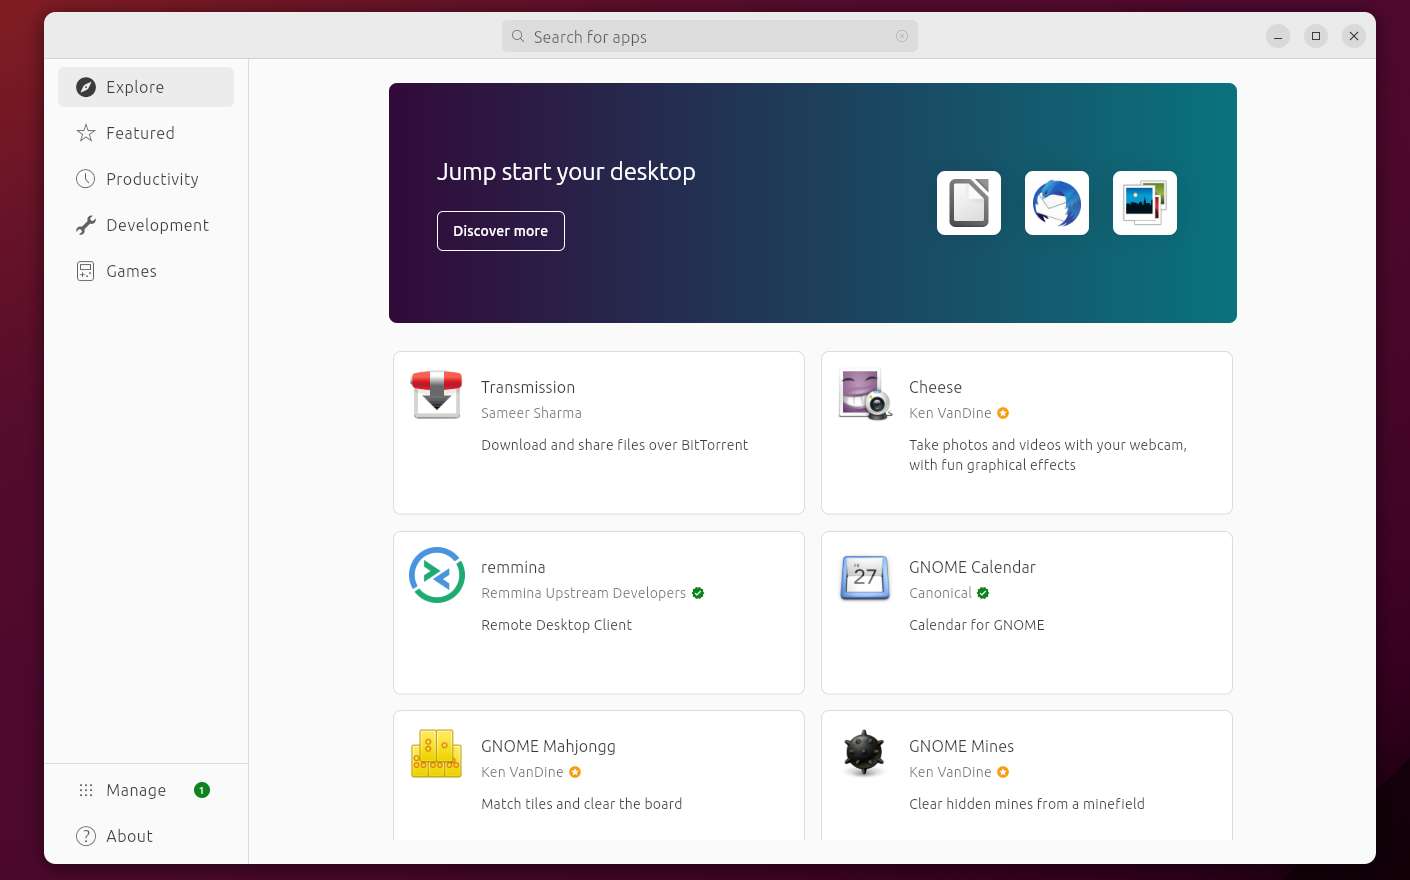This screenshot has height=880, width=1410.
Task: Click the star badge beside Mahjongg's Ken VanDine
Action: (575, 772)
